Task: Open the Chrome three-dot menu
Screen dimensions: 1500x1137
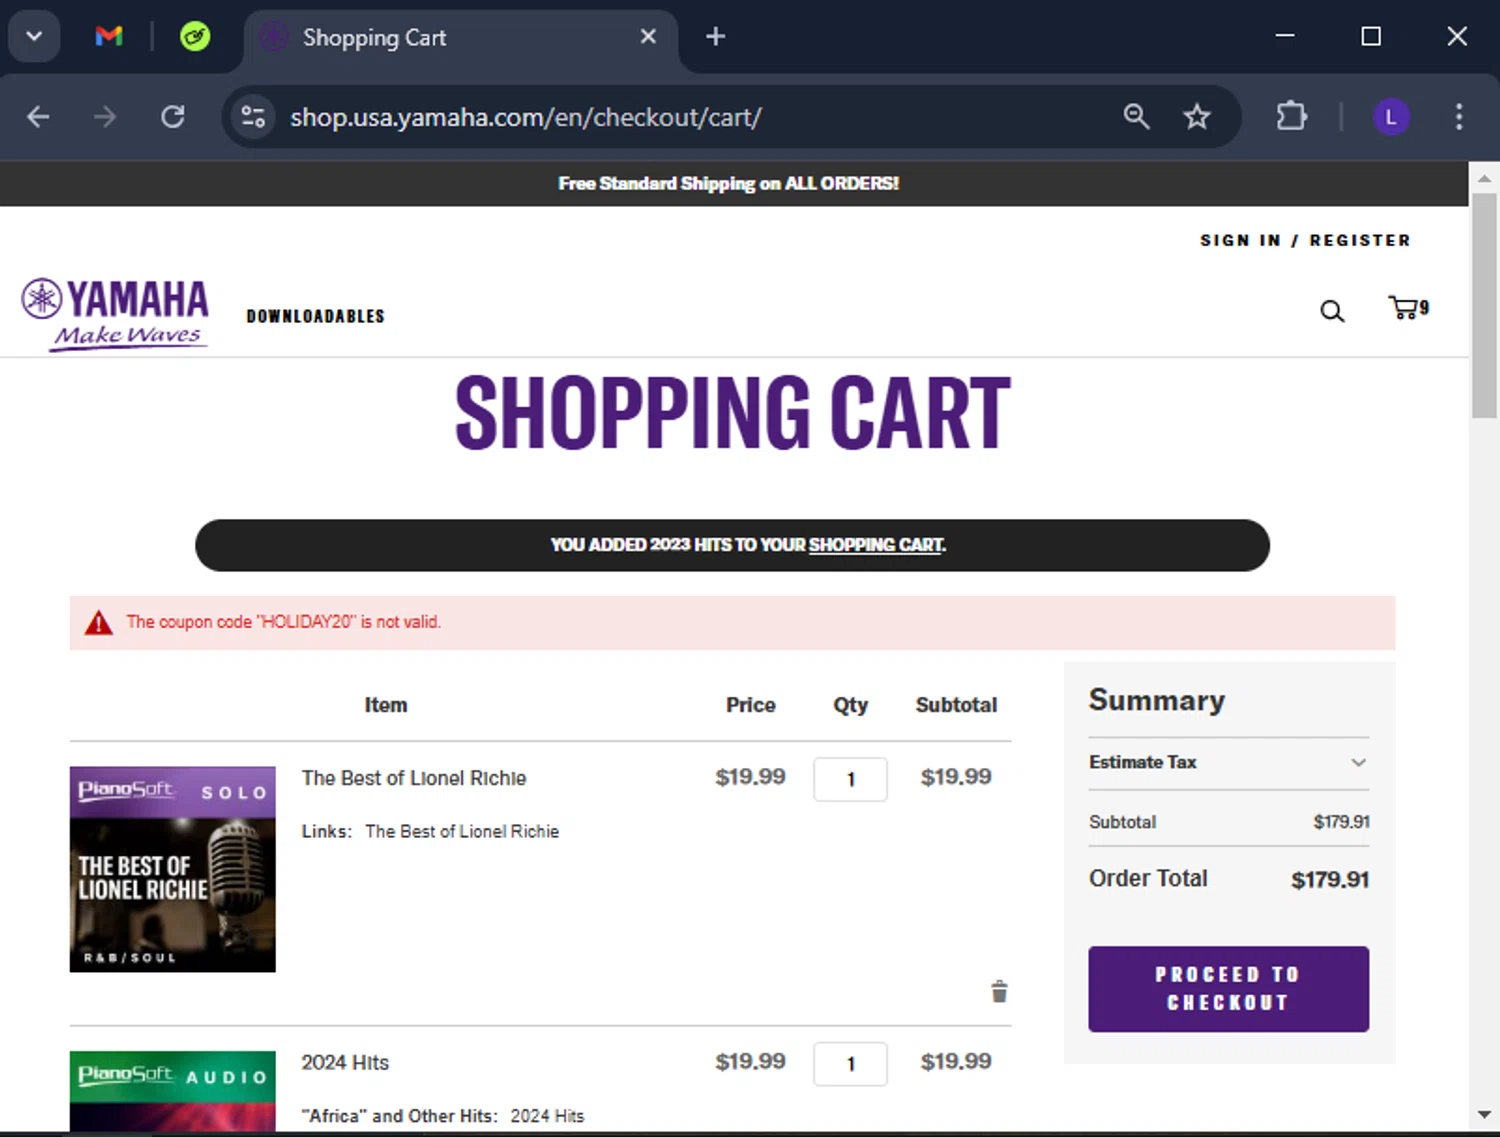Action: [x=1459, y=117]
